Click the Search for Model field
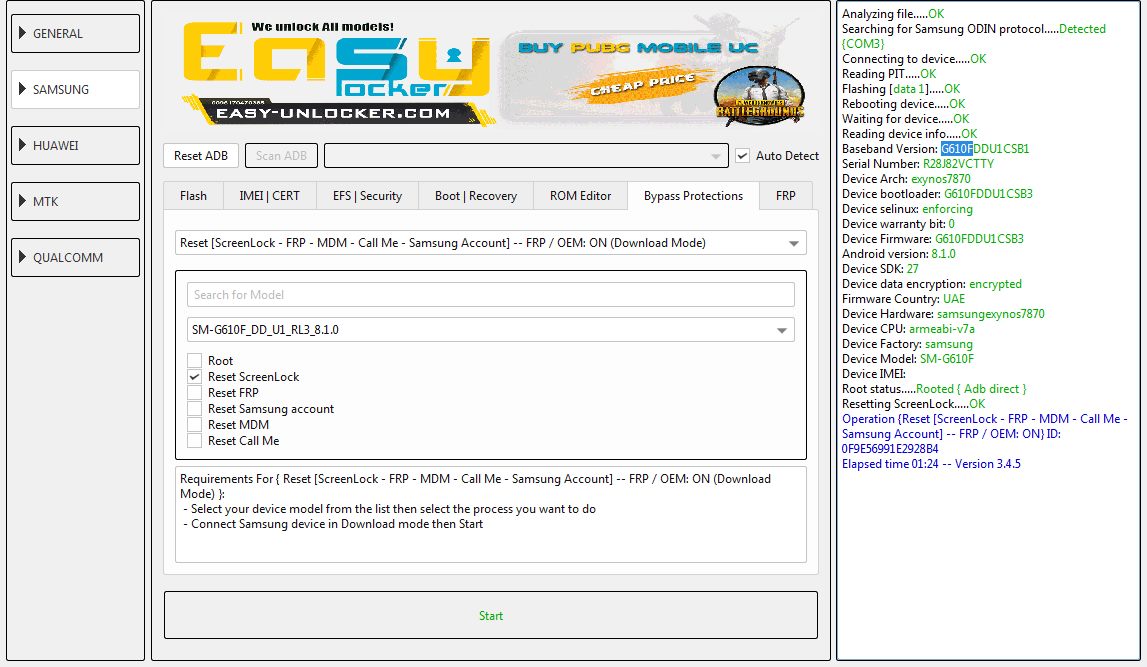Viewport: 1147px width, 667px height. 491,295
